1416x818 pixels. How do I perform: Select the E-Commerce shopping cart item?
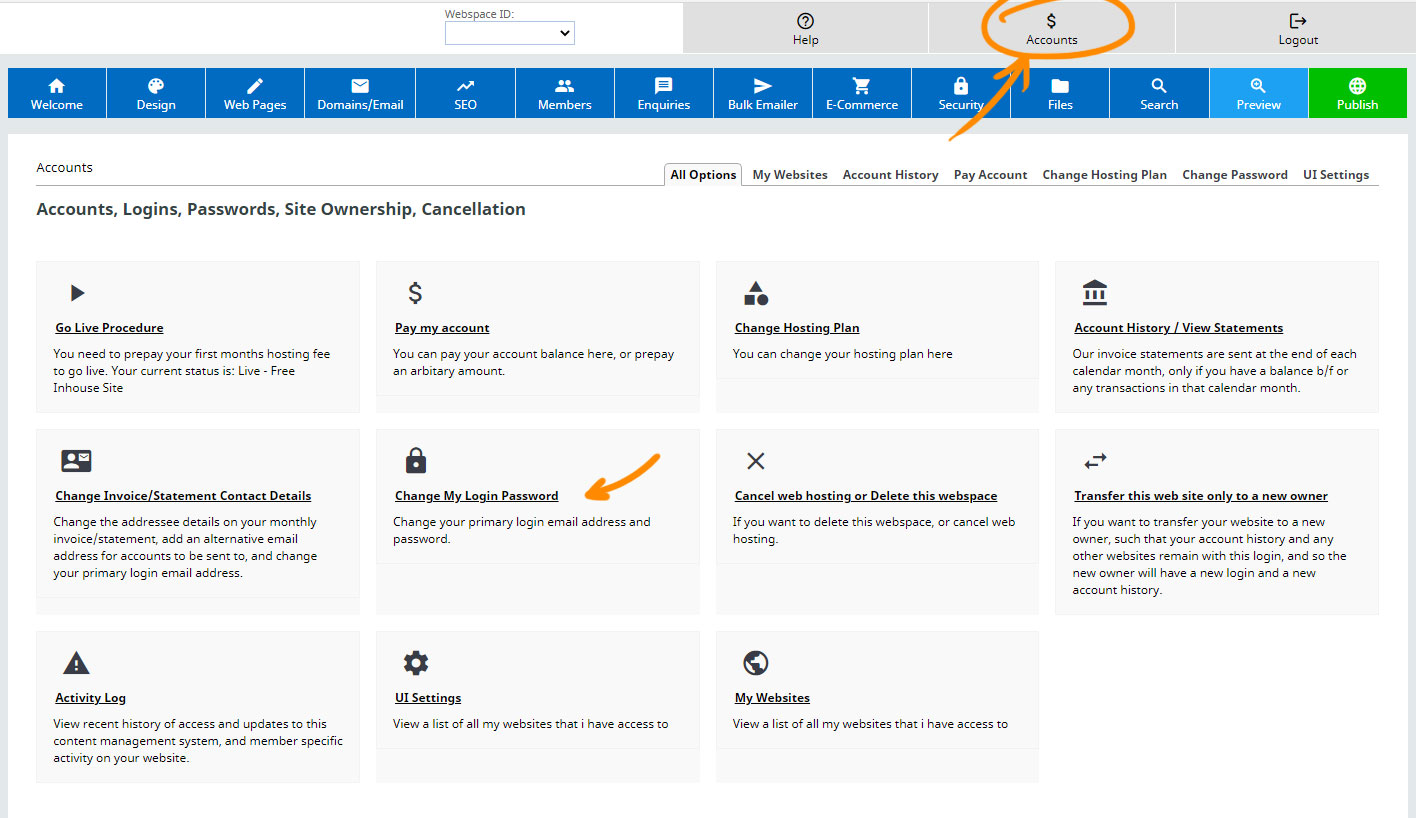[x=862, y=93]
